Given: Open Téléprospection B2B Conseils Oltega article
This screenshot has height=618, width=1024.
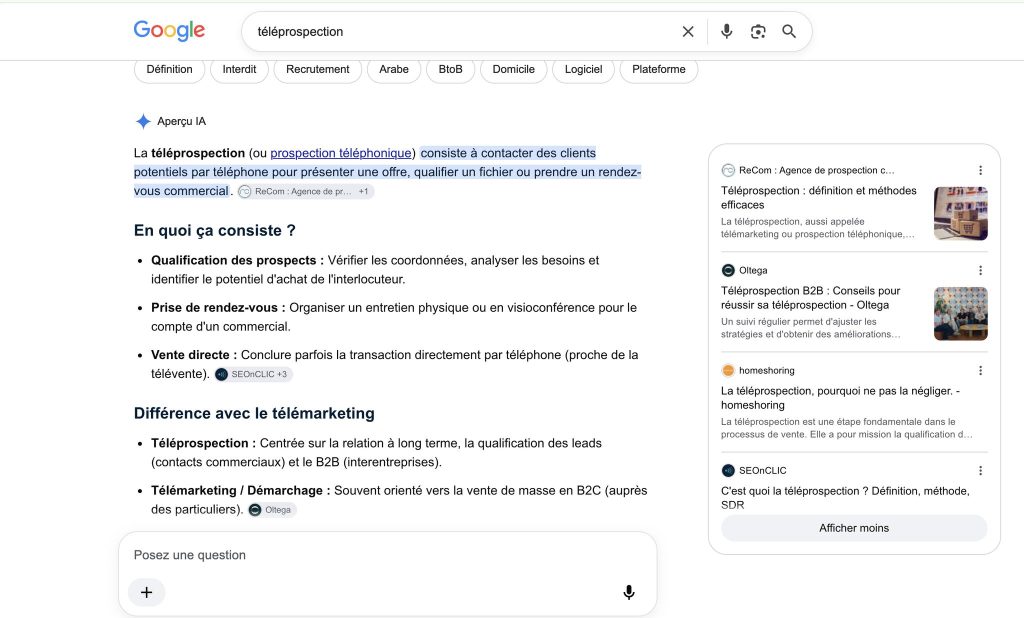Looking at the screenshot, I should (810, 297).
